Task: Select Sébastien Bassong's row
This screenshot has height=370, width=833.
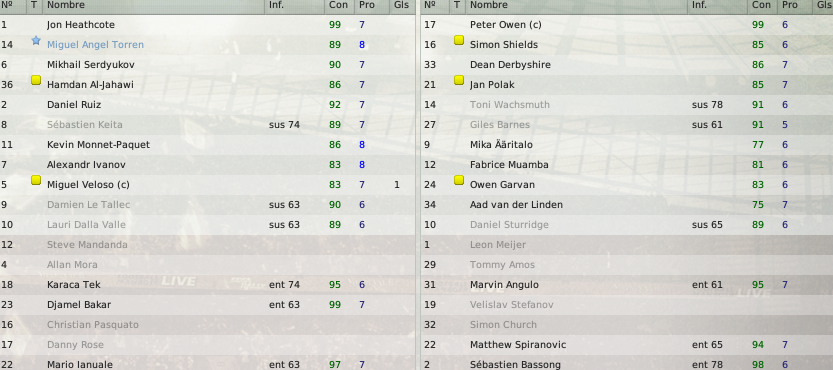Action: tap(627, 364)
